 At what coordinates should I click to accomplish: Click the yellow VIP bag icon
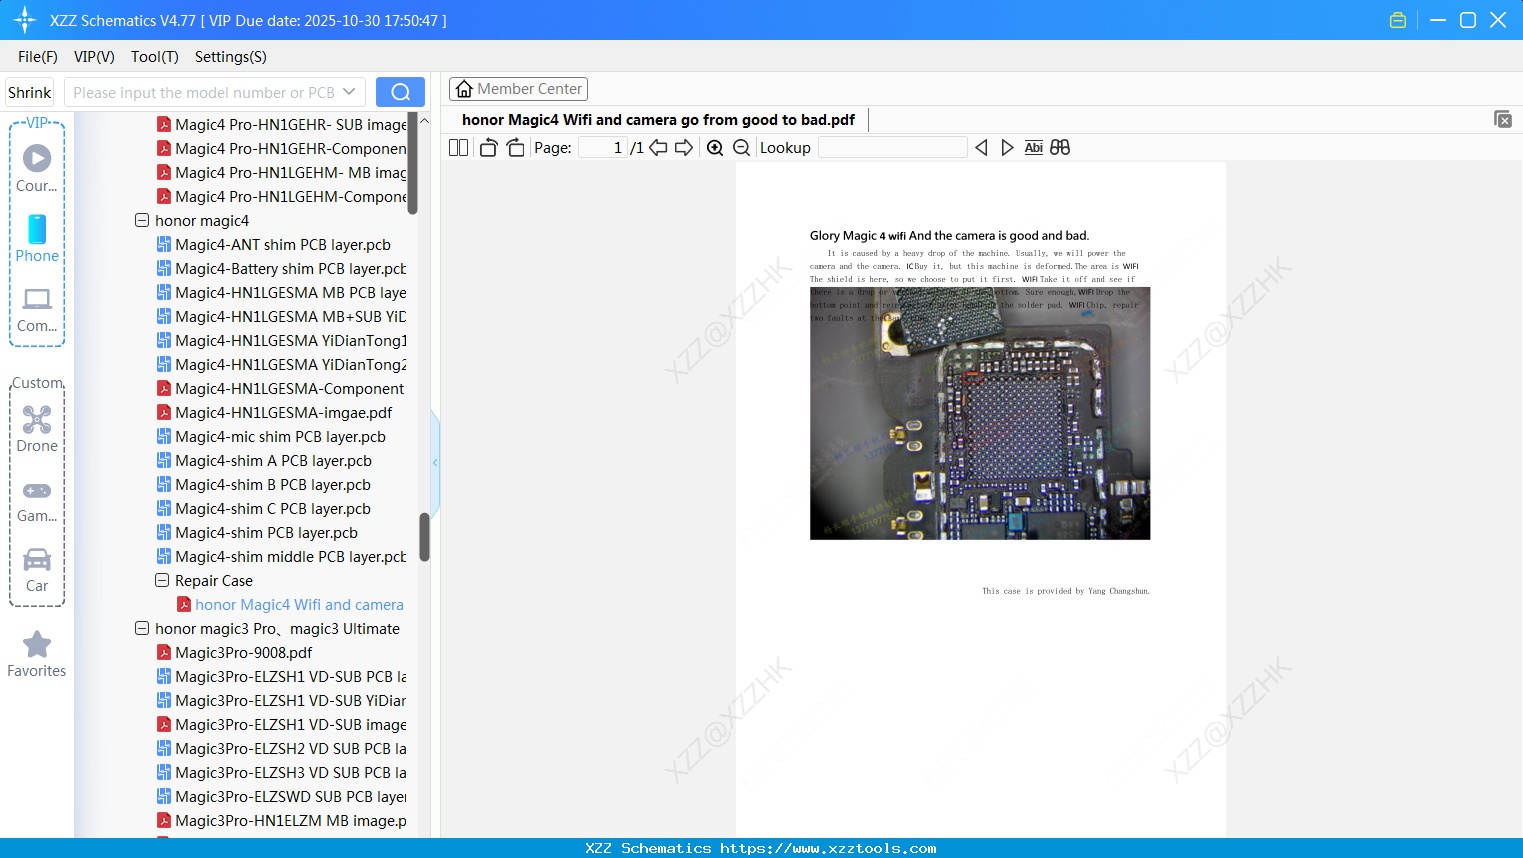click(1398, 20)
